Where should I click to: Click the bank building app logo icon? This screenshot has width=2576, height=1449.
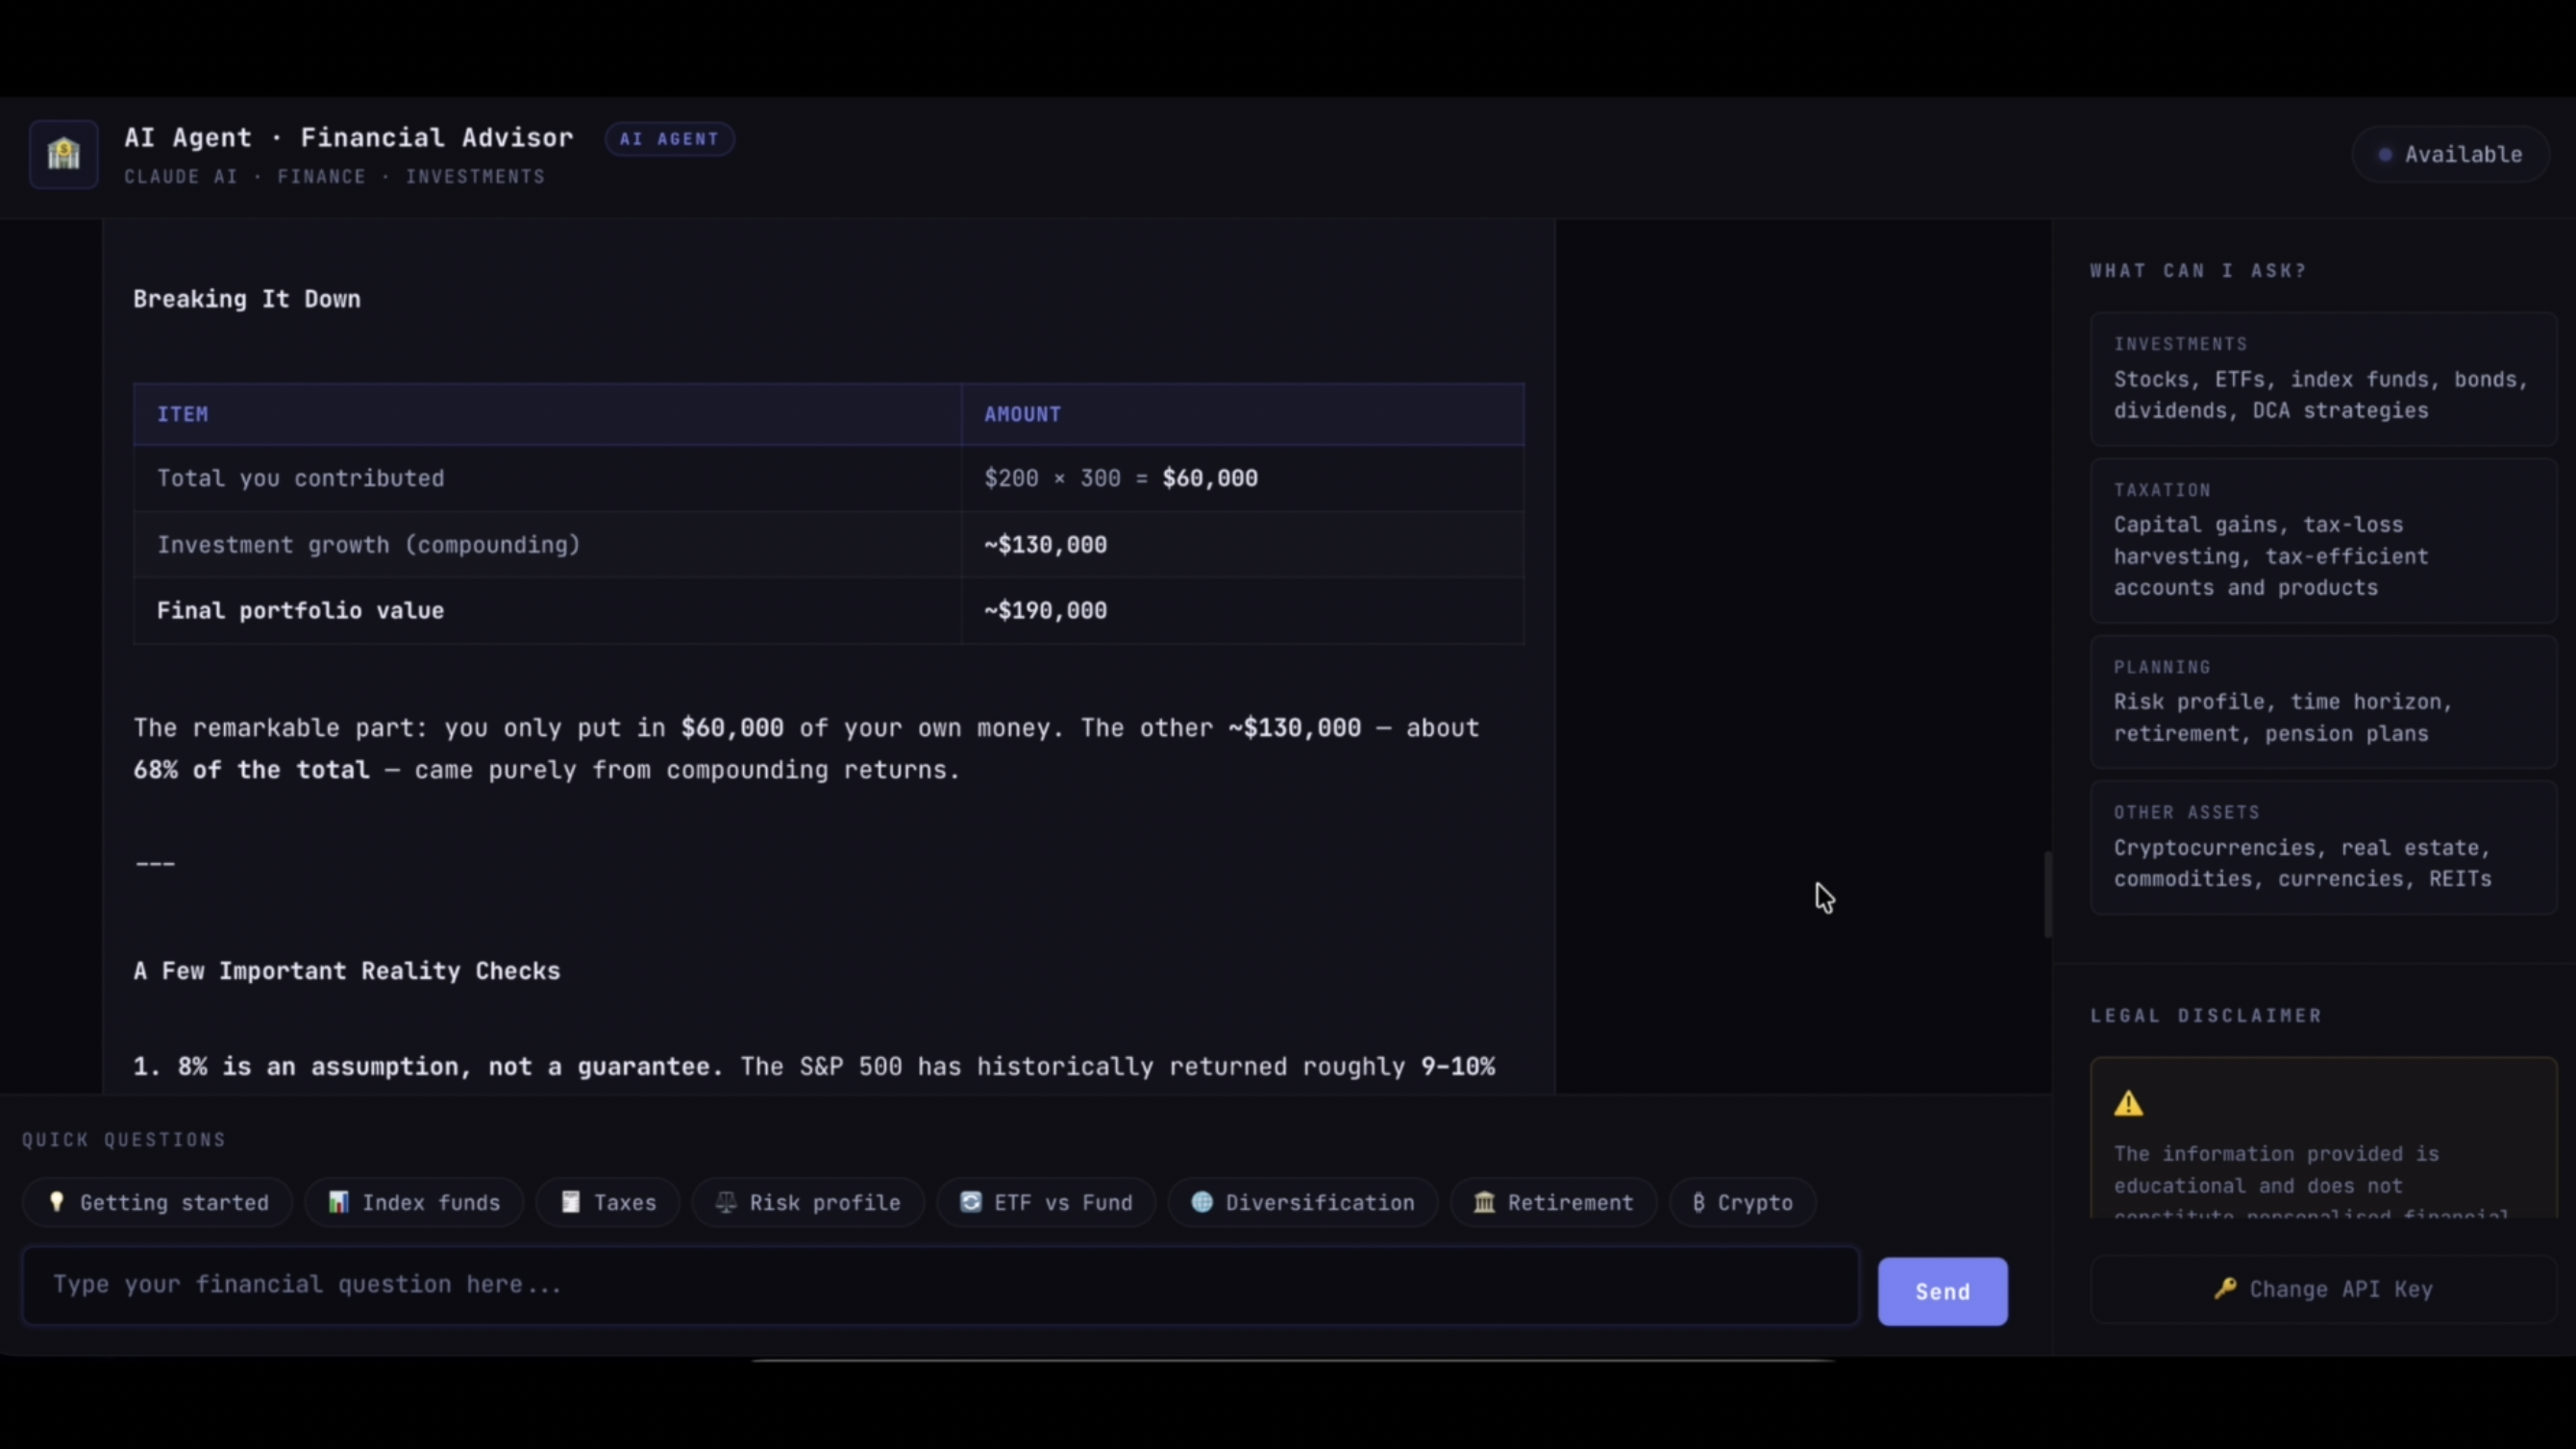(x=64, y=154)
